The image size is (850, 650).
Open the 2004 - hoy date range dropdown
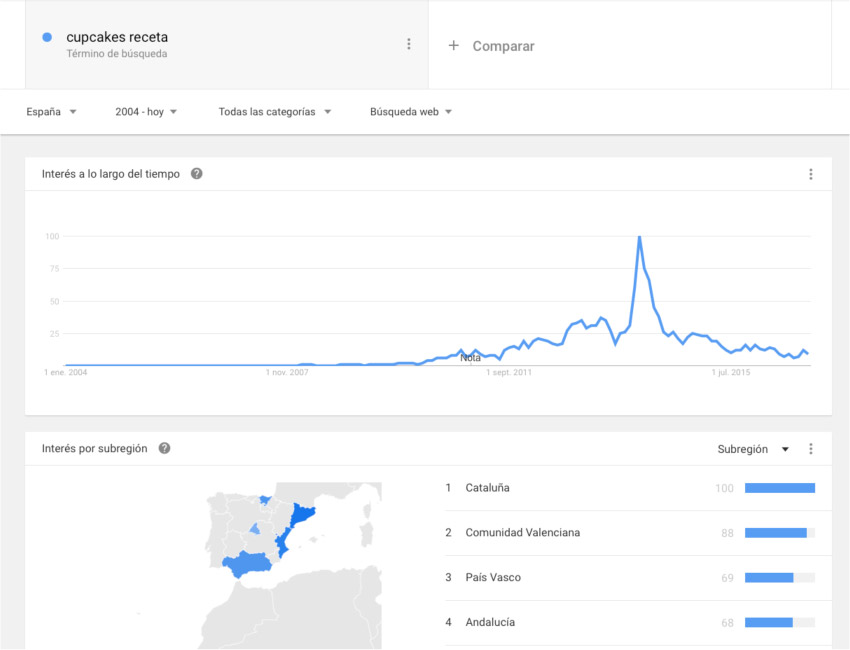pyautogui.click(x=146, y=111)
